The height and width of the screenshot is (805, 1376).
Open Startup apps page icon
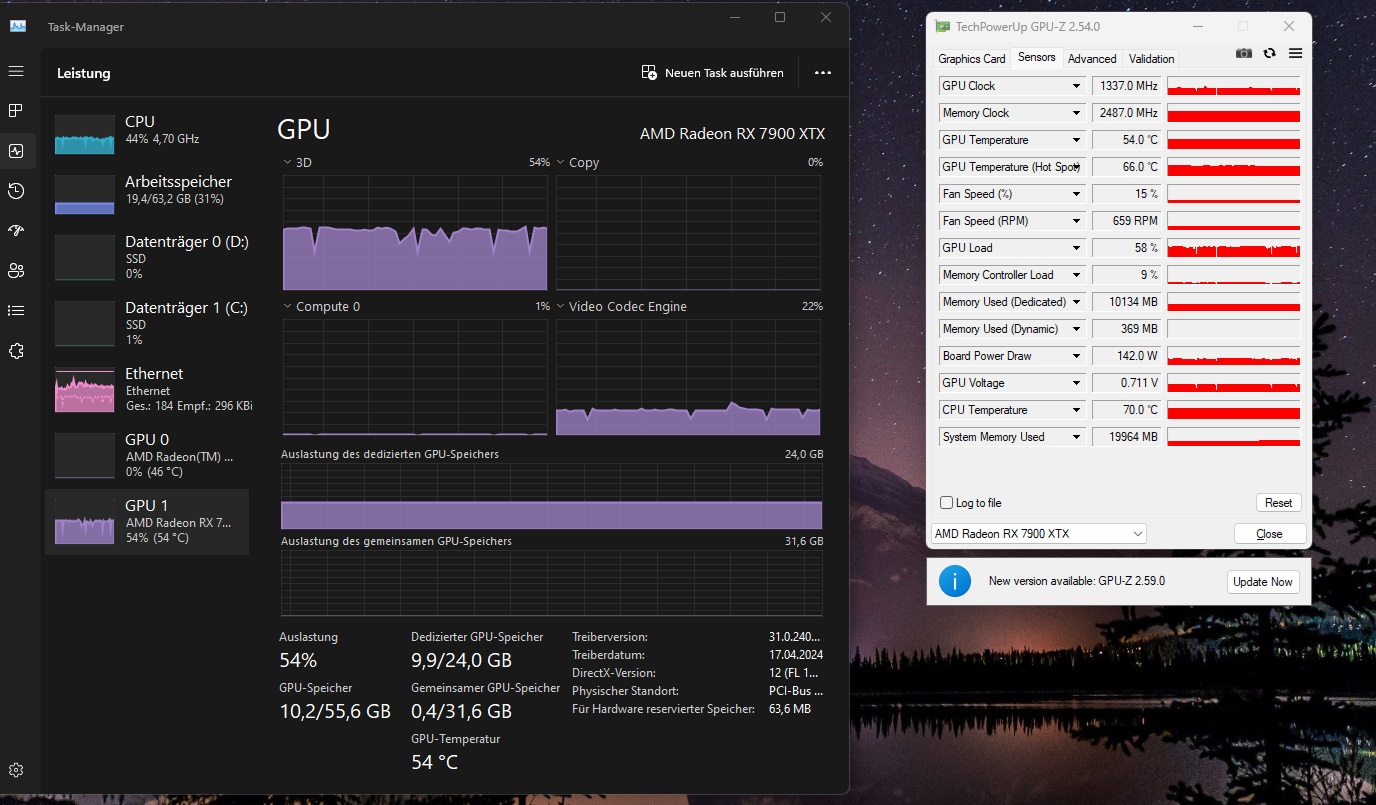tap(16, 231)
